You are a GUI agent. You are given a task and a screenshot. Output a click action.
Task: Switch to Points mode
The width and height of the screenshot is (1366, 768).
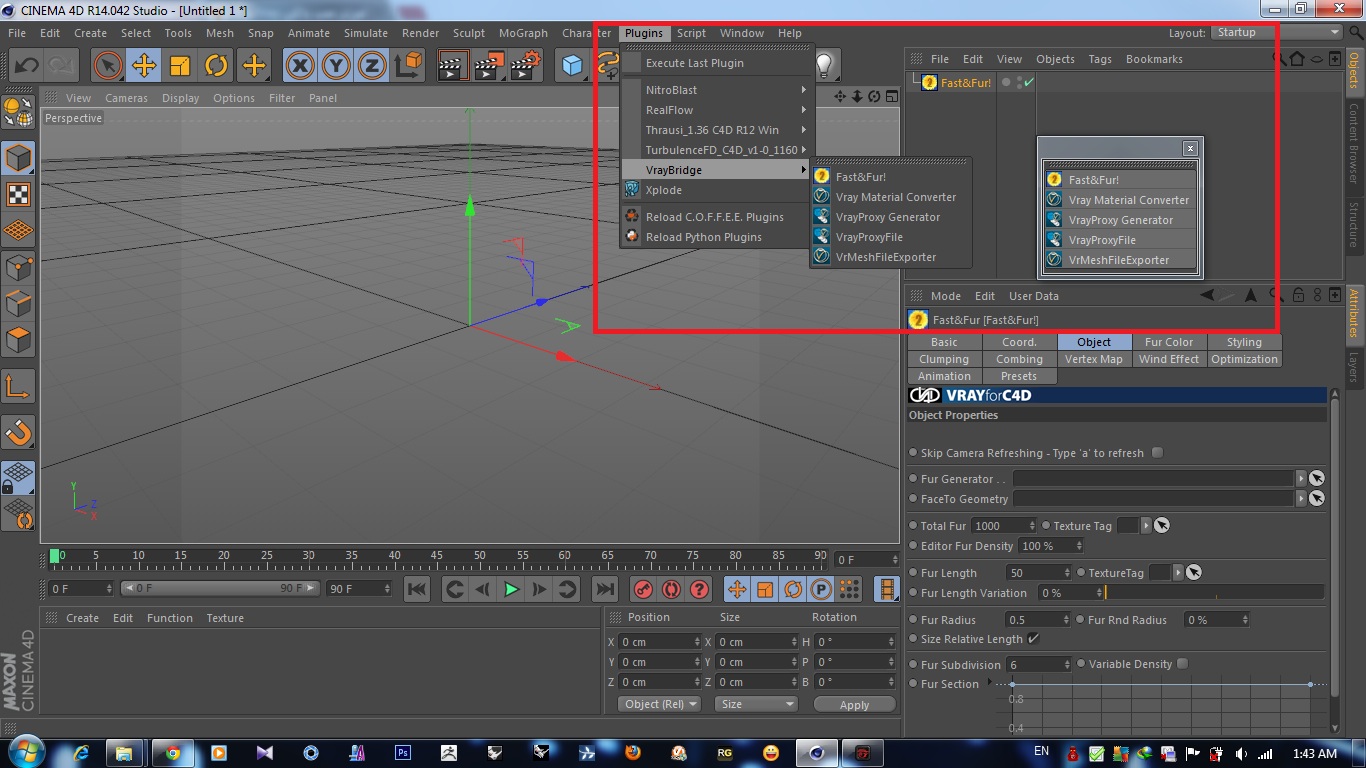pyautogui.click(x=19, y=267)
